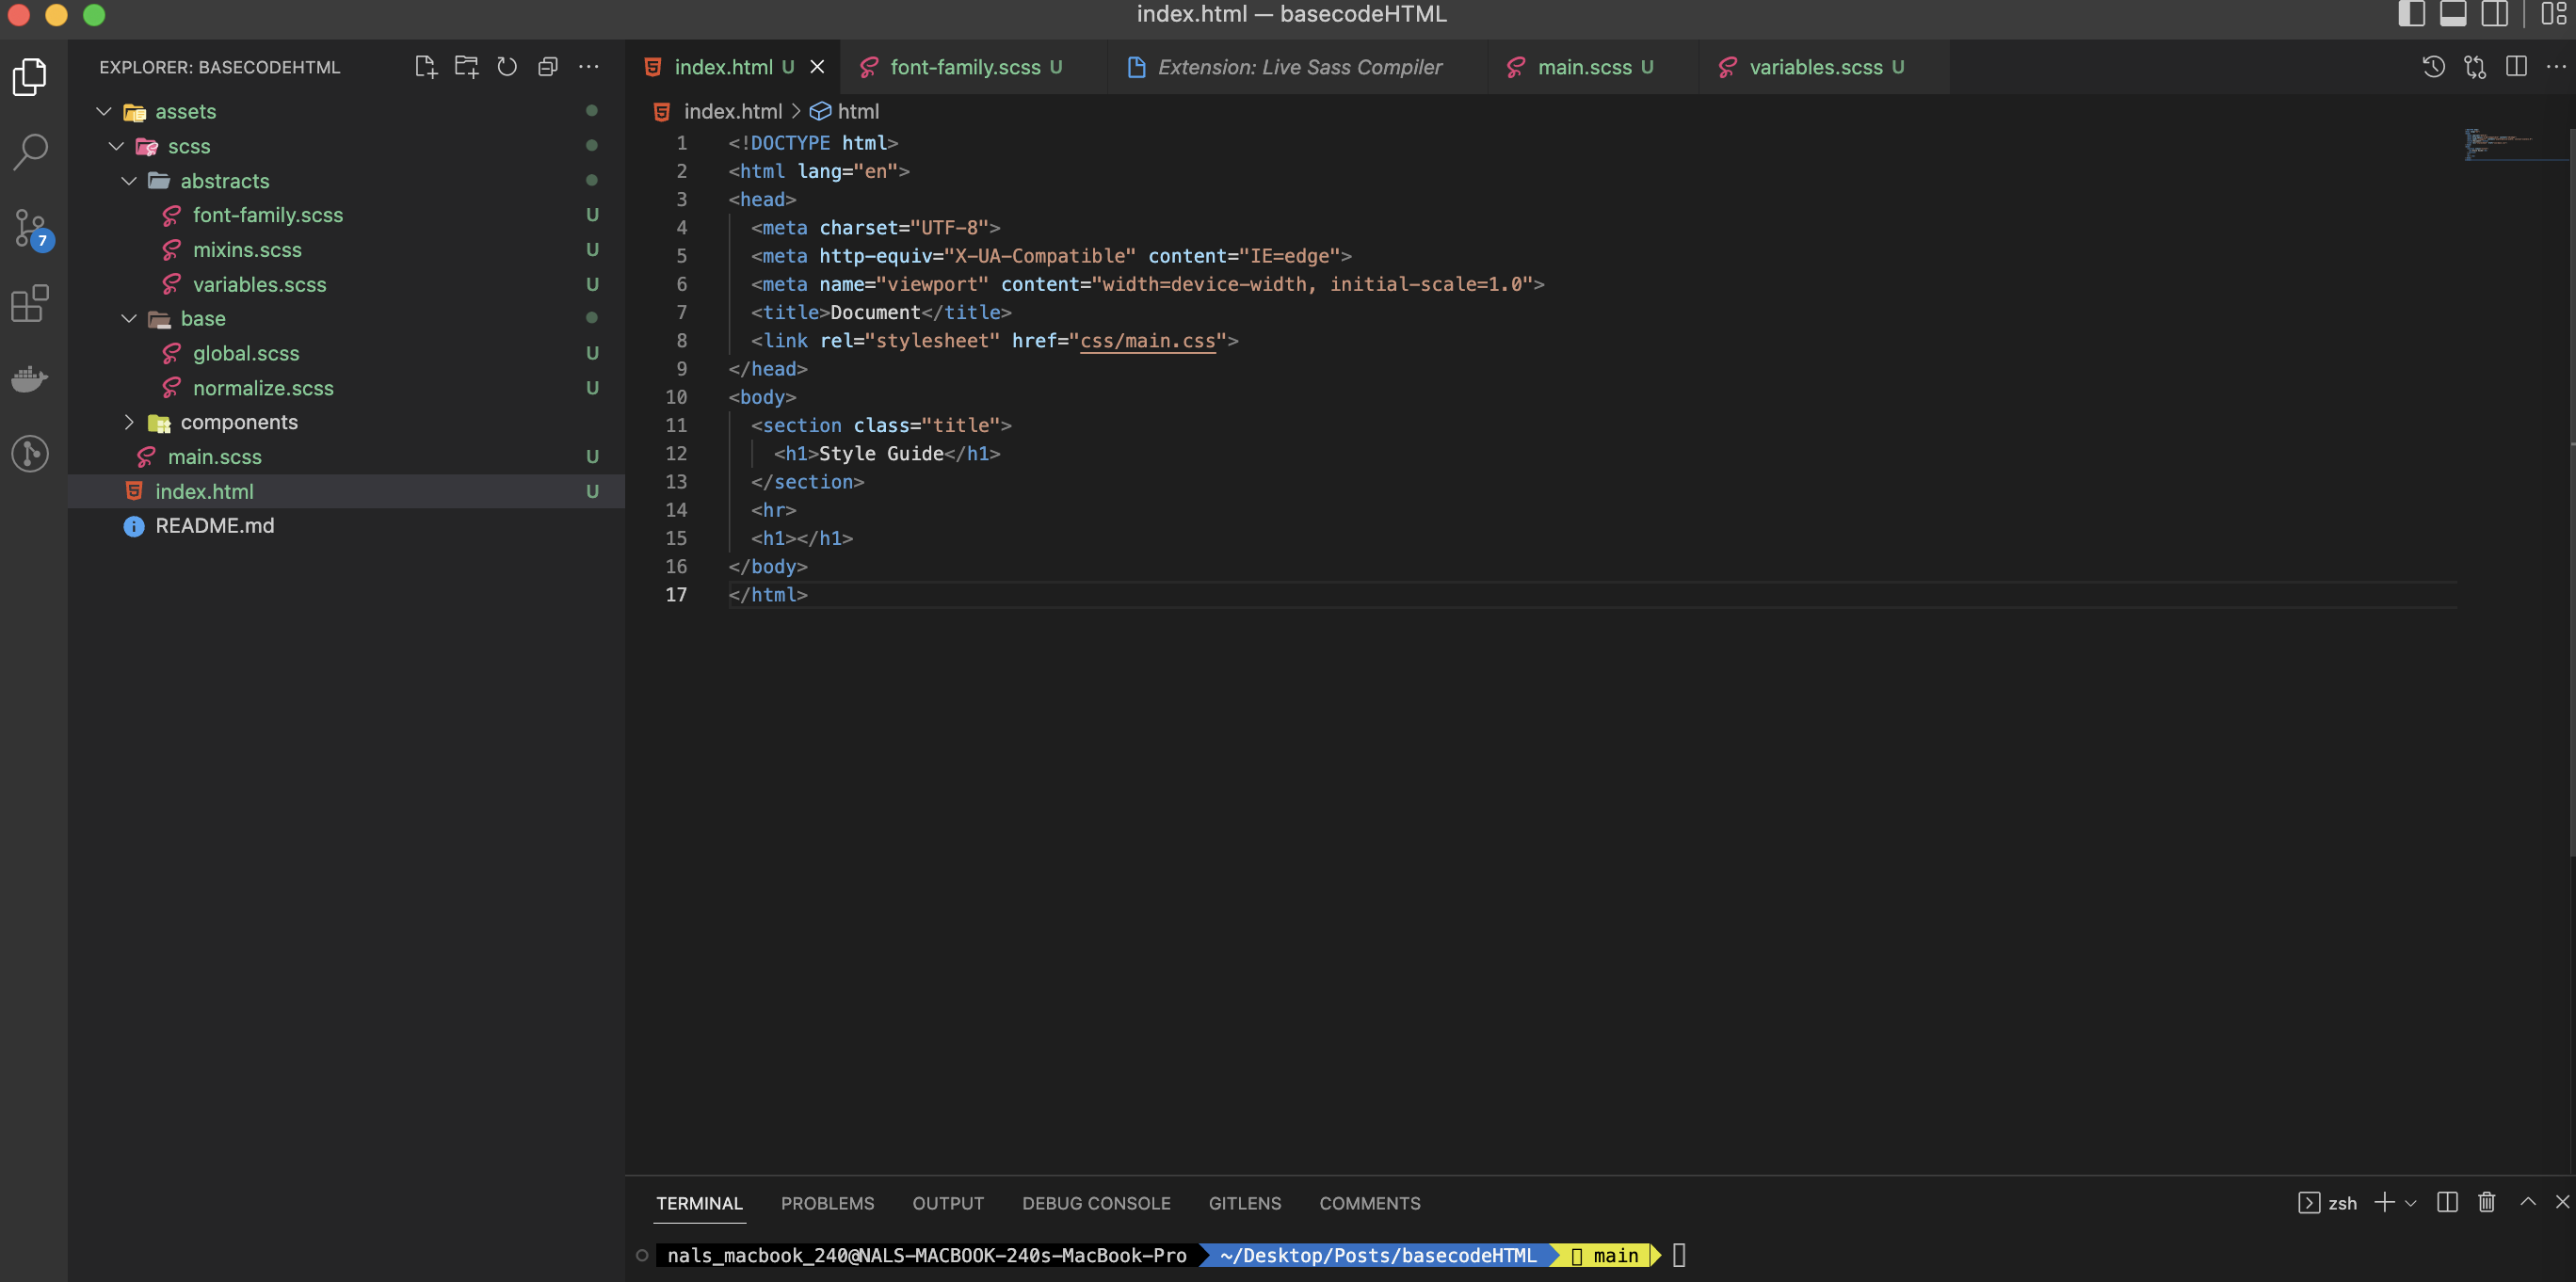The image size is (2576, 1282).
Task: Toggle the bottom panel visibility
Action: tap(2453, 14)
